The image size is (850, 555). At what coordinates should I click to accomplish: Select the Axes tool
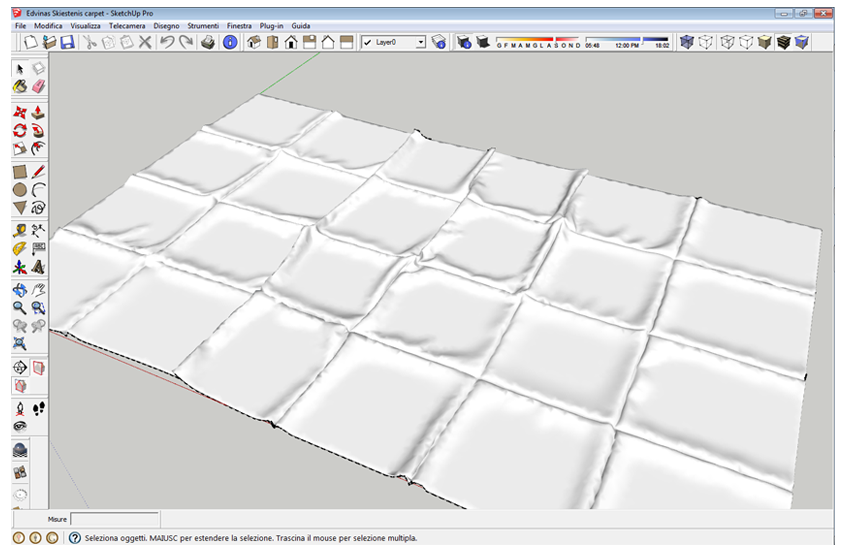20,267
